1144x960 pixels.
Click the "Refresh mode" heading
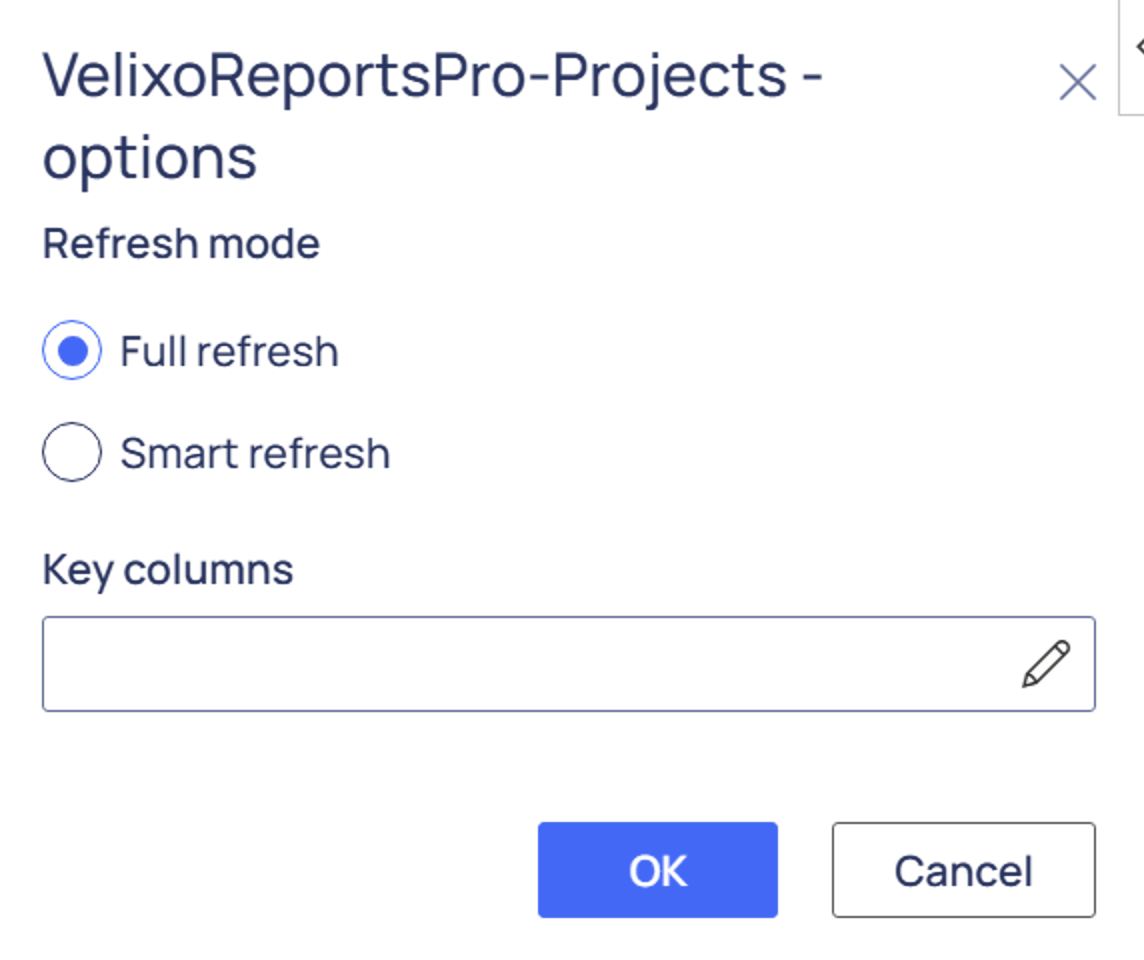point(181,244)
